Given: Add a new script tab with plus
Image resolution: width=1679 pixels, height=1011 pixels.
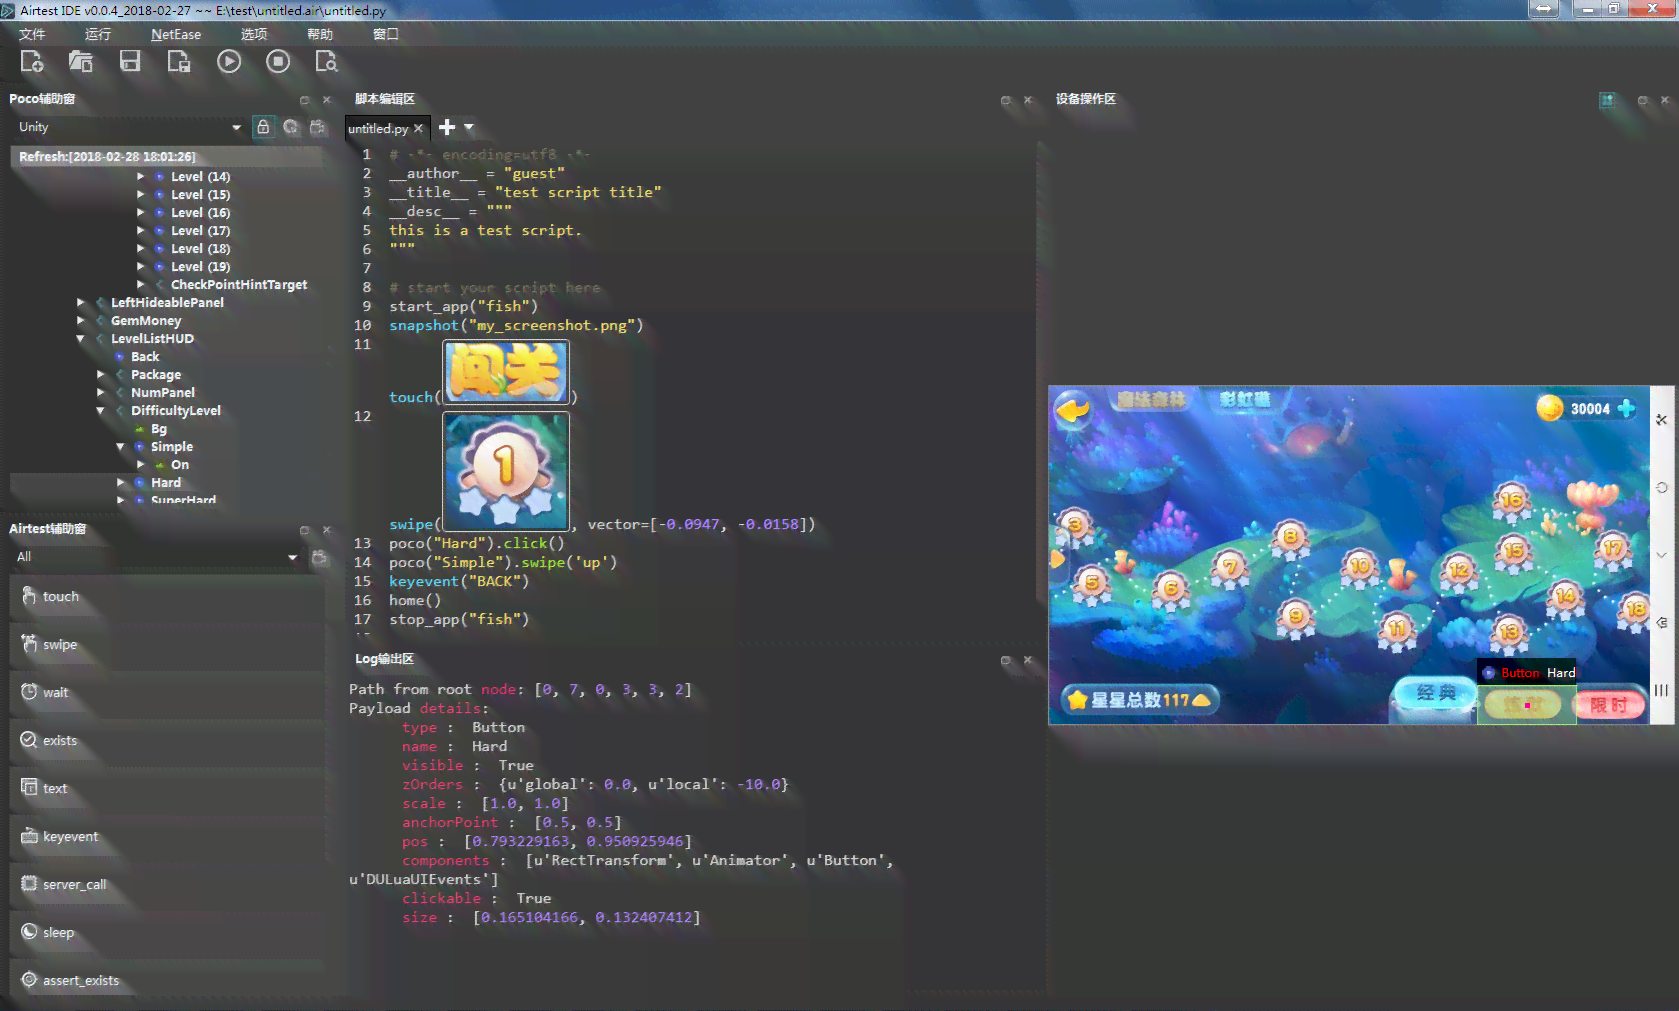Looking at the screenshot, I should pyautogui.click(x=447, y=127).
